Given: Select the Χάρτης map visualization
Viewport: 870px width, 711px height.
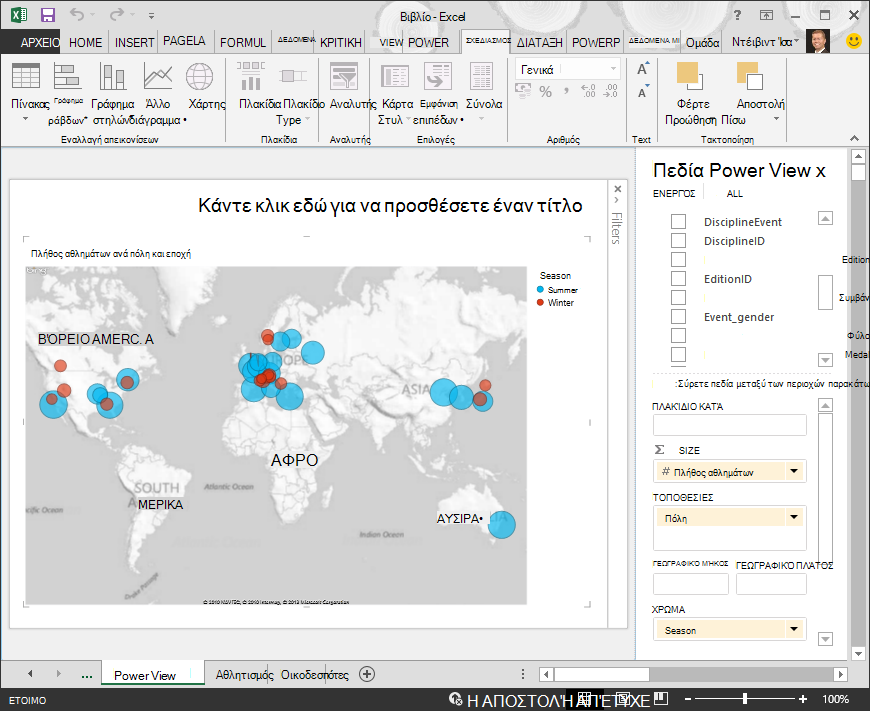Looking at the screenshot, I should click(x=199, y=76).
